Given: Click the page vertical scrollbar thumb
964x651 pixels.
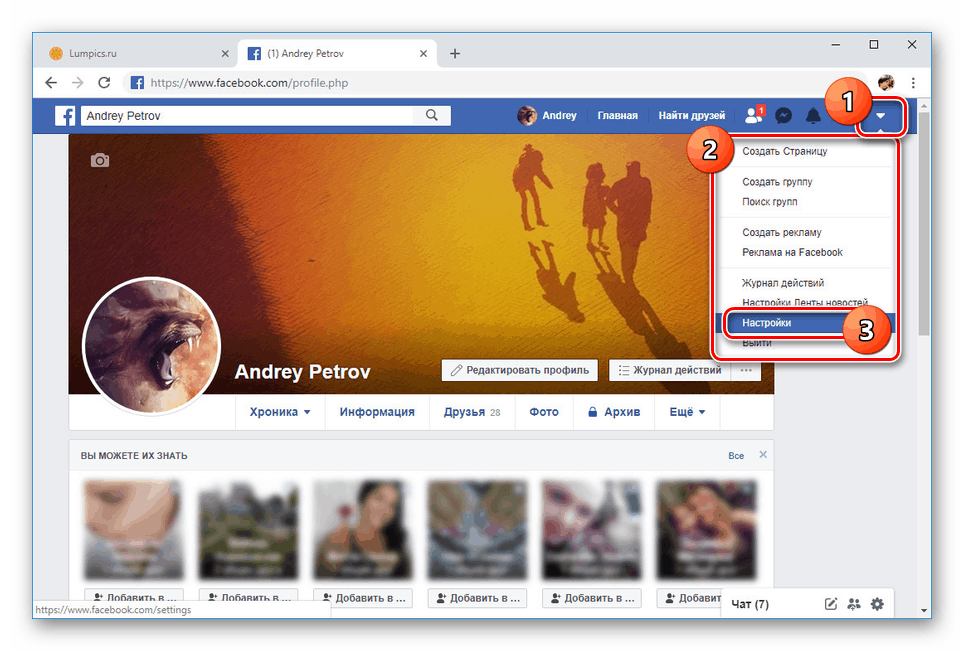Looking at the screenshot, I should (x=923, y=223).
